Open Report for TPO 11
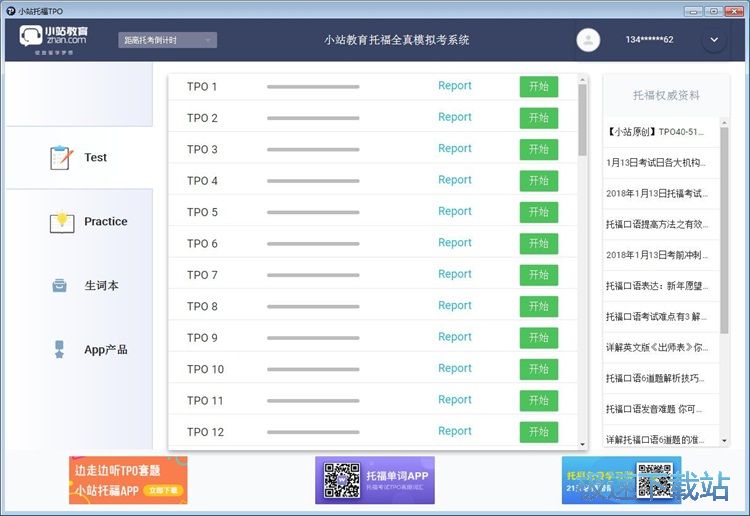750x516 pixels. pyautogui.click(x=454, y=400)
